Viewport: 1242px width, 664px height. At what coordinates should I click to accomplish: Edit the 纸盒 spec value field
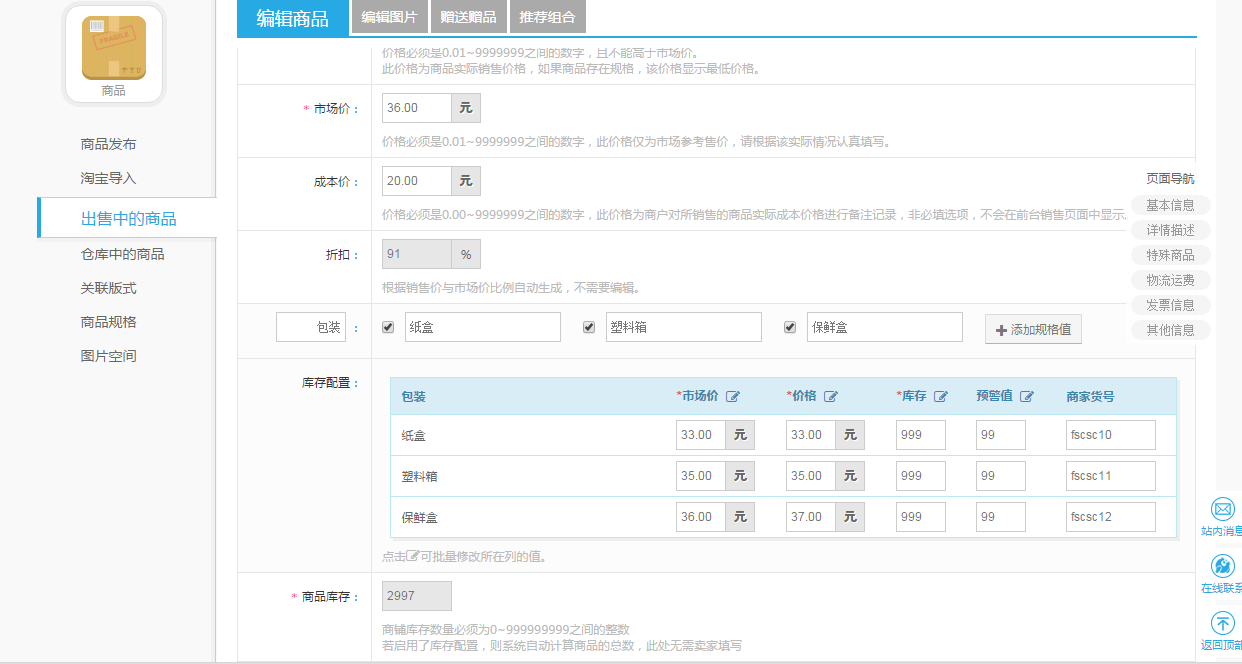coord(483,327)
